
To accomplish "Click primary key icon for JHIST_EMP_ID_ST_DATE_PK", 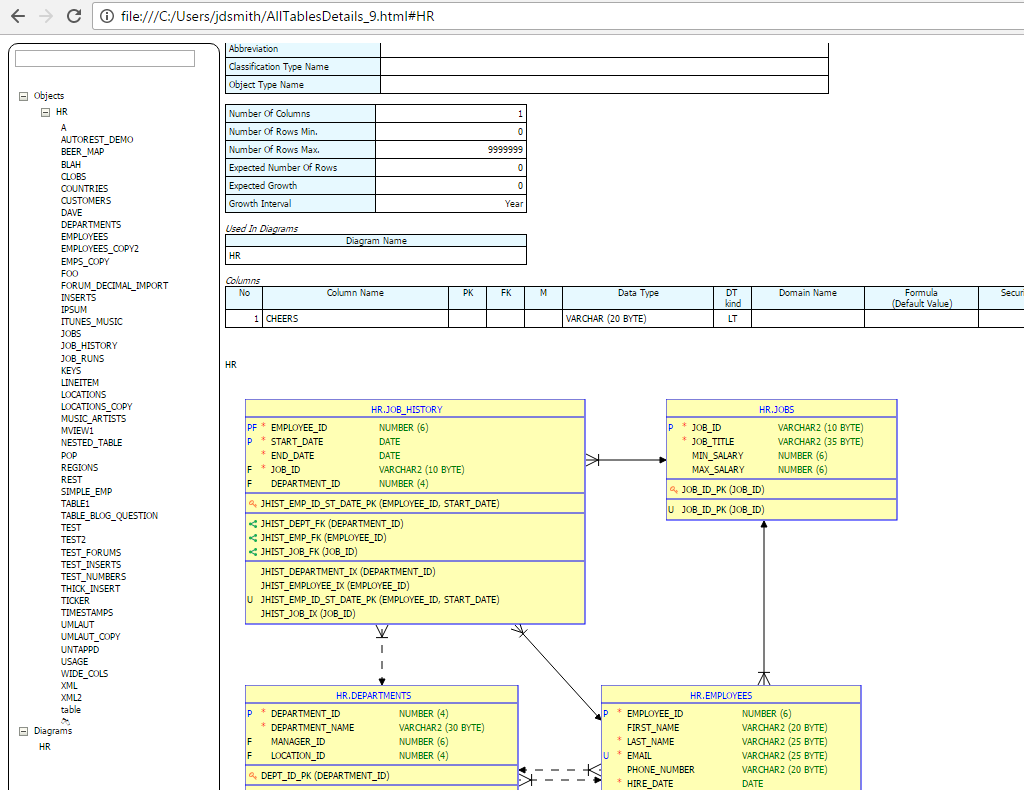I will [x=253, y=504].
